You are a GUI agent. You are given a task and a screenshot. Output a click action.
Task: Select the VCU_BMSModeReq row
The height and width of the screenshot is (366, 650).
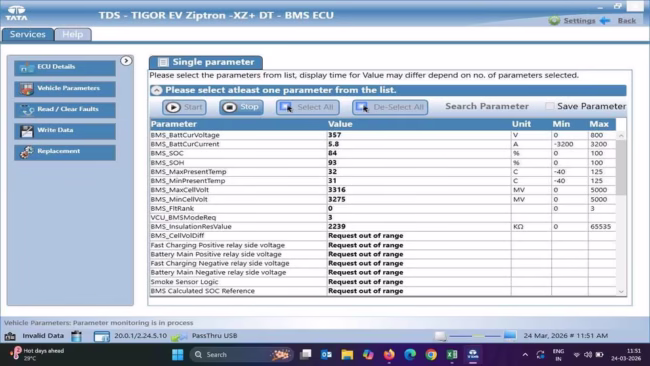click(x=383, y=218)
